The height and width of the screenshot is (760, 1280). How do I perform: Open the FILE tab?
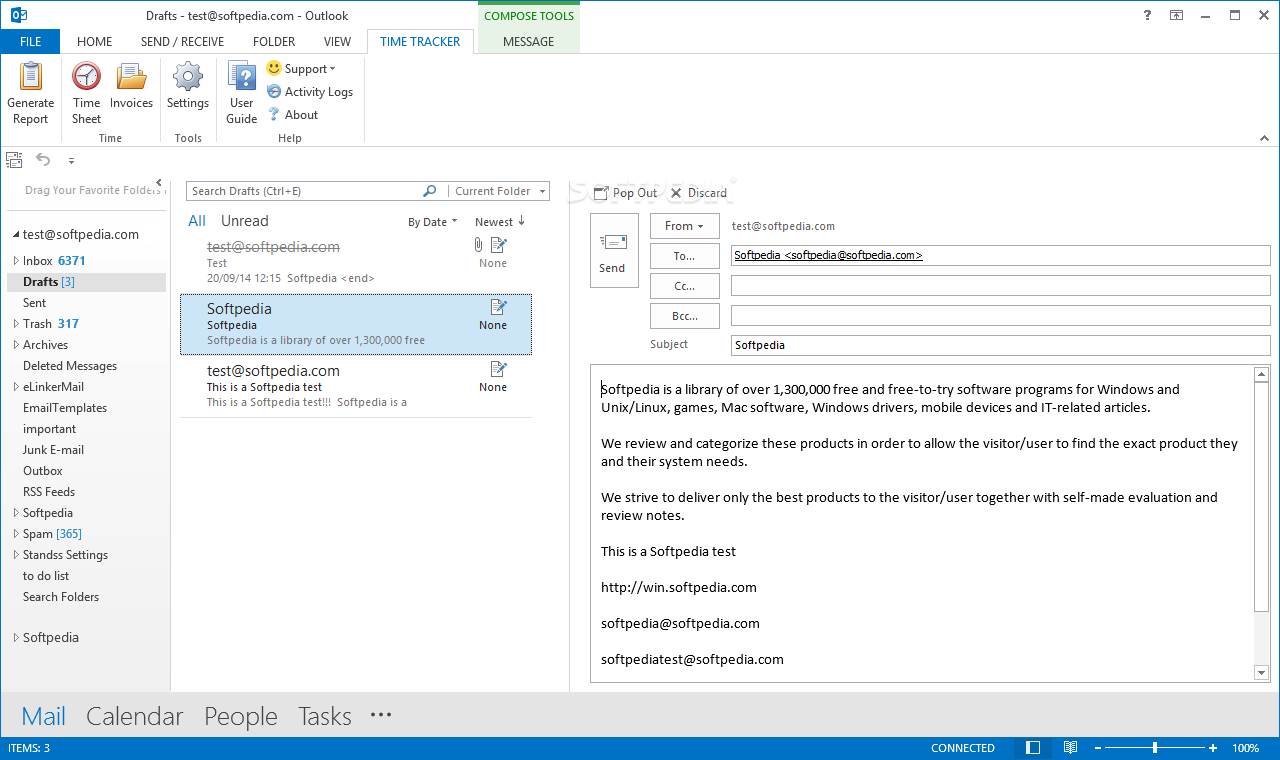[30, 41]
